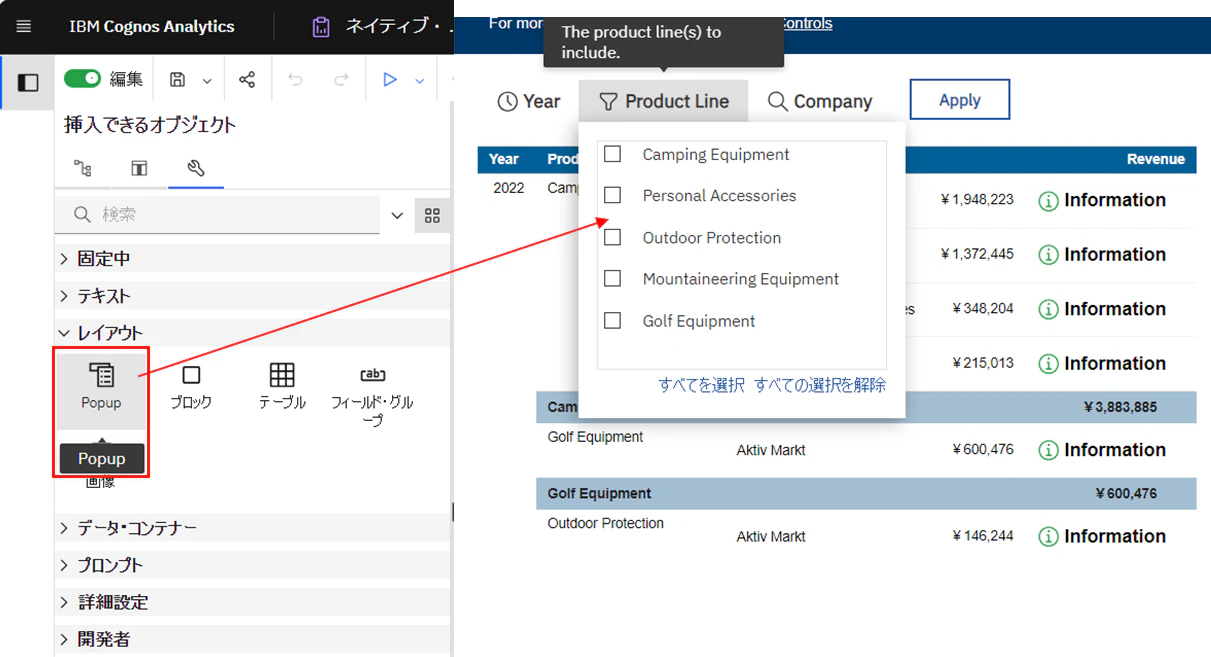Screen dimensions: 1211x657
Task: Click the Outdoor Protection row label
Action: coord(606,523)
